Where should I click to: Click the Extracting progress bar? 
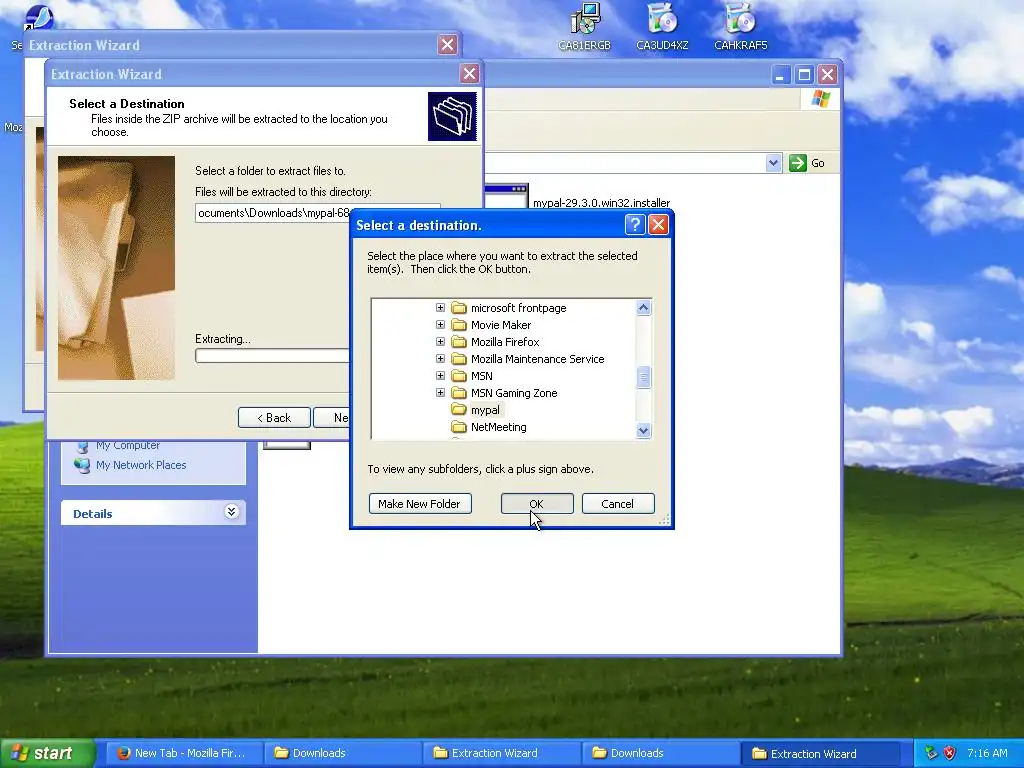[x=272, y=356]
